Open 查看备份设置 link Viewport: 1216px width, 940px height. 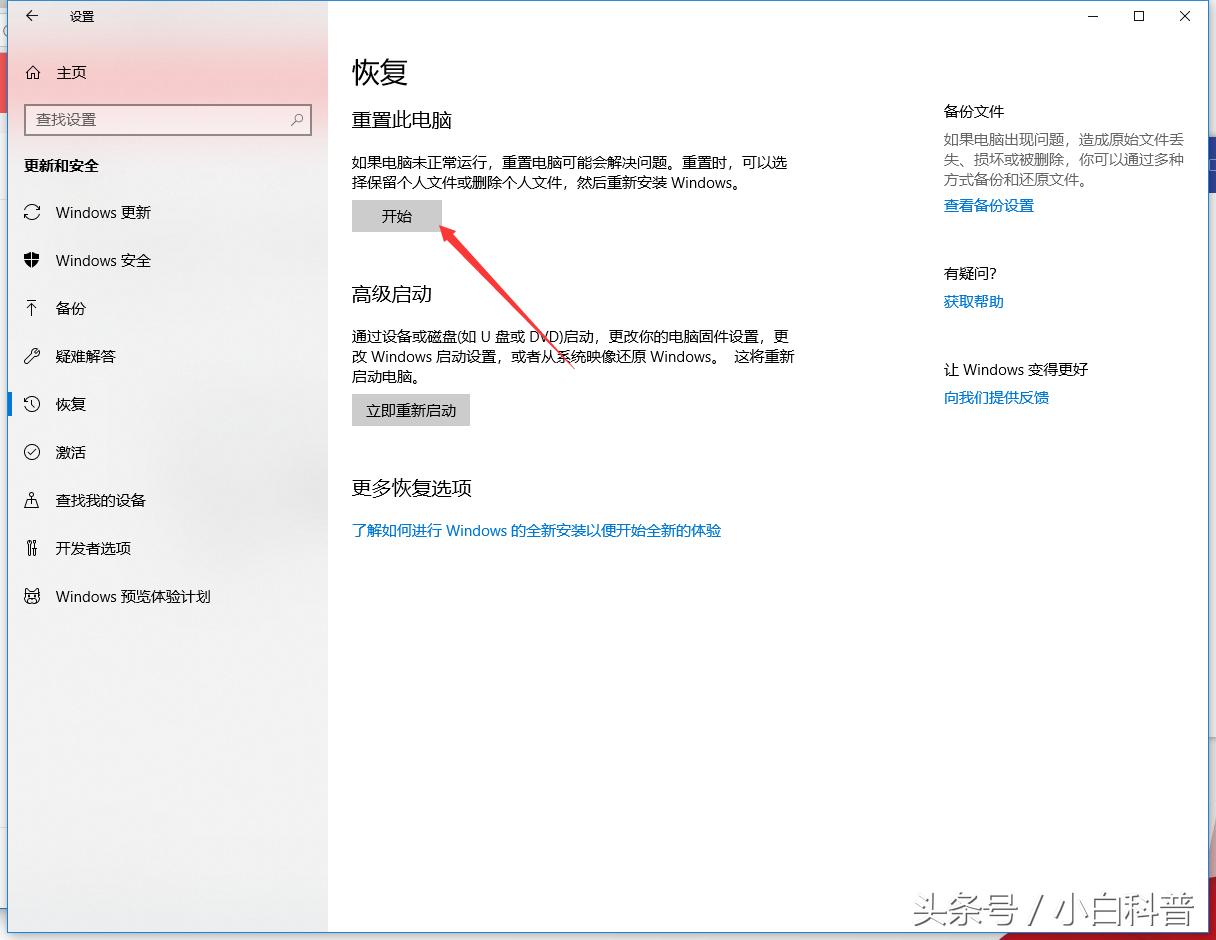coord(988,205)
